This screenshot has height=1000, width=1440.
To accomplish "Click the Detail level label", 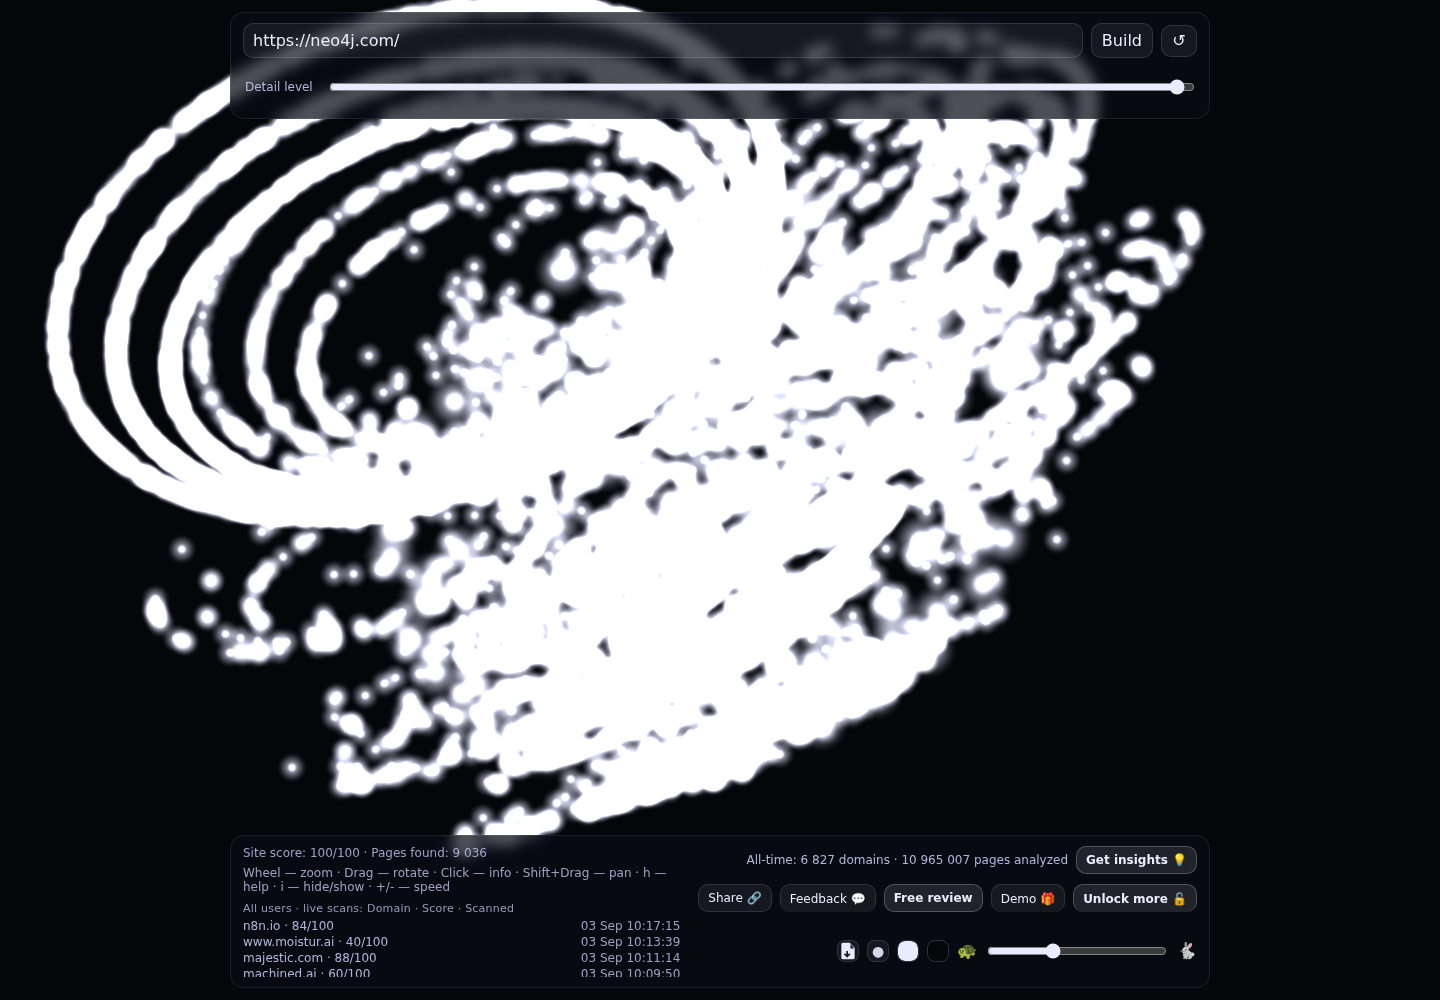I will [279, 87].
